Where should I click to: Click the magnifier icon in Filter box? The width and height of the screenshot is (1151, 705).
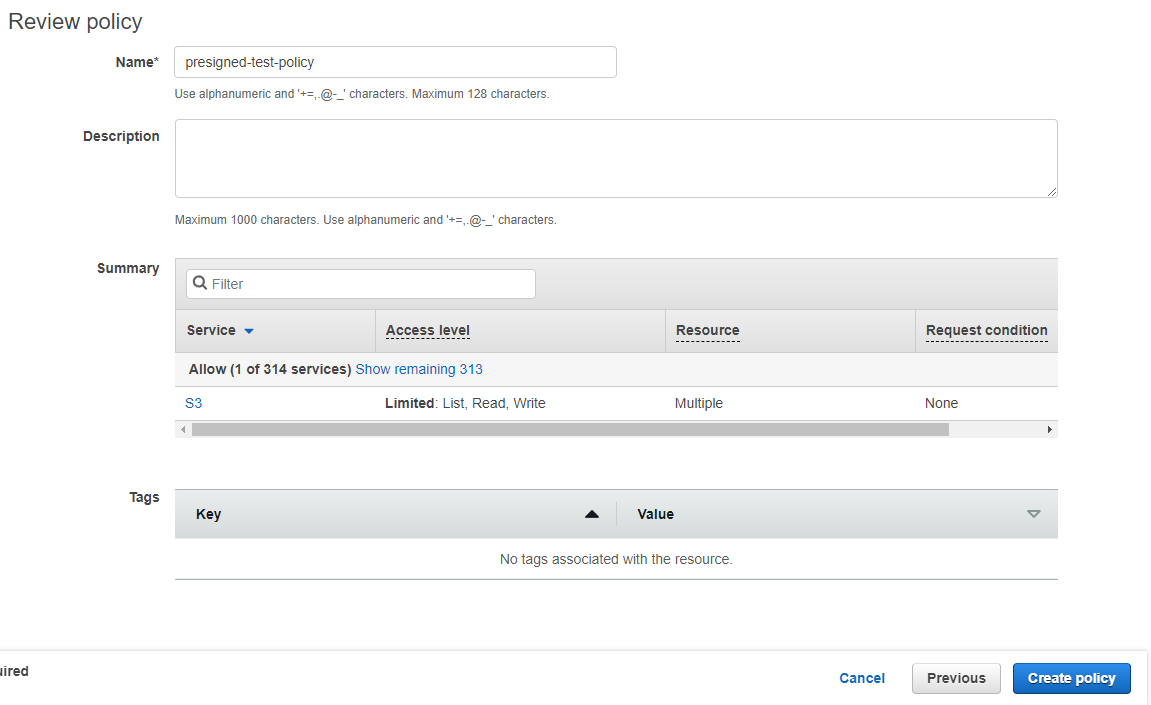[200, 283]
